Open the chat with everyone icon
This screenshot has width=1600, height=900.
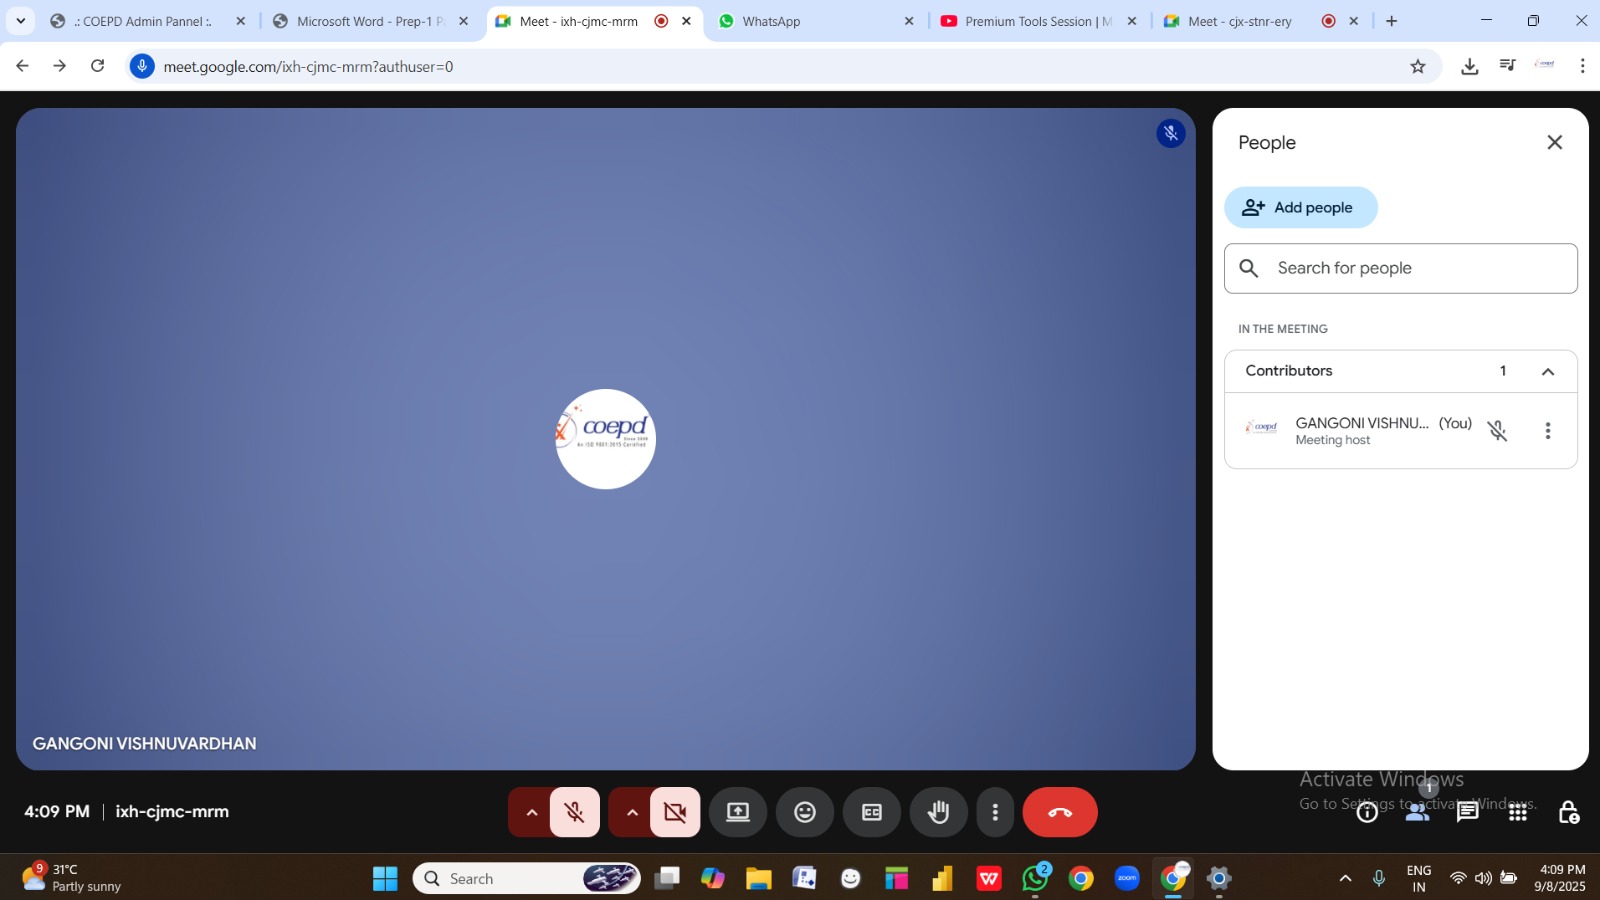1467,812
